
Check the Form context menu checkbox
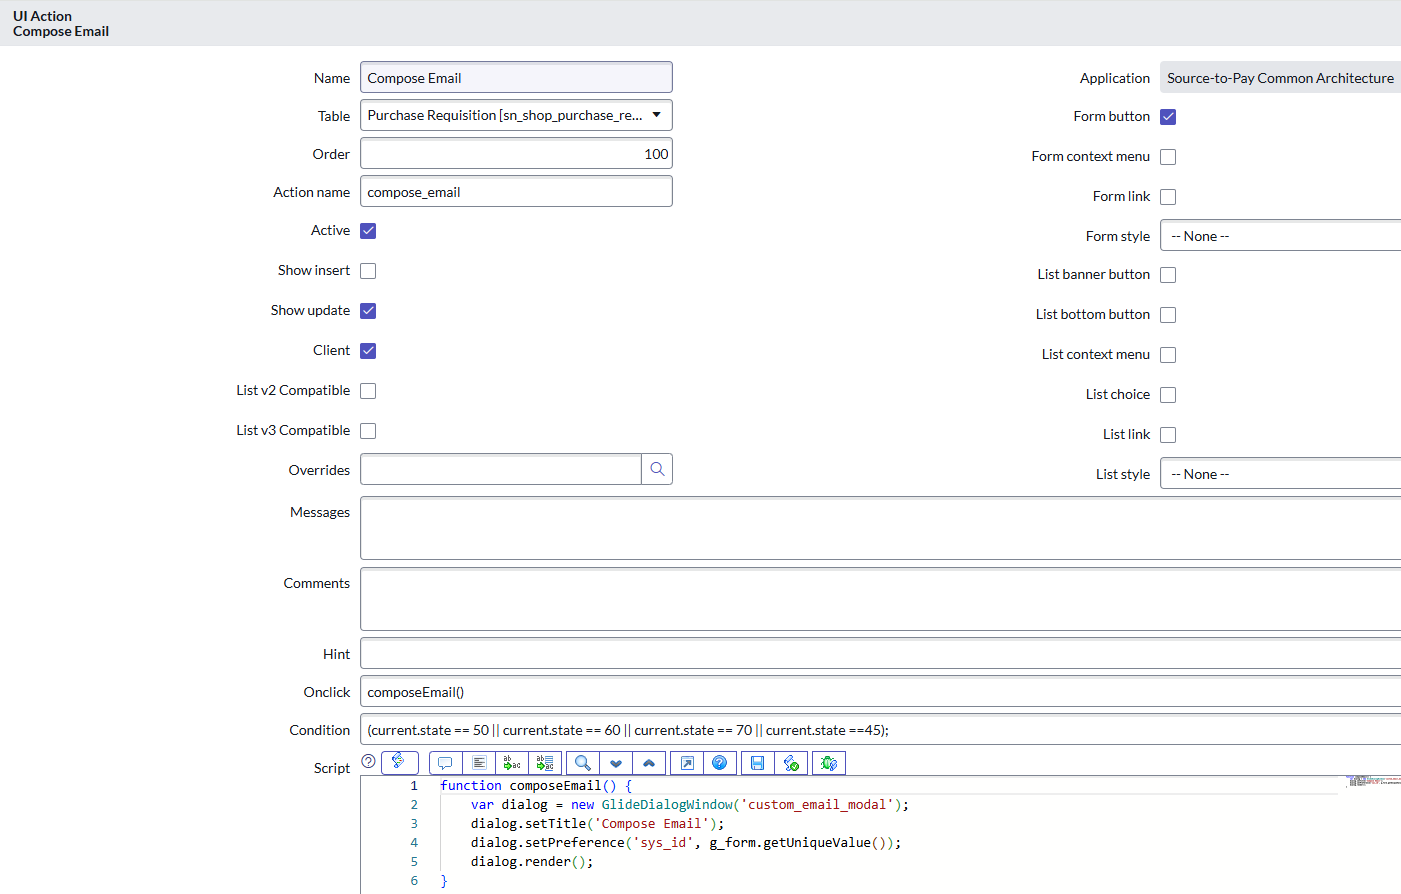tap(1168, 157)
